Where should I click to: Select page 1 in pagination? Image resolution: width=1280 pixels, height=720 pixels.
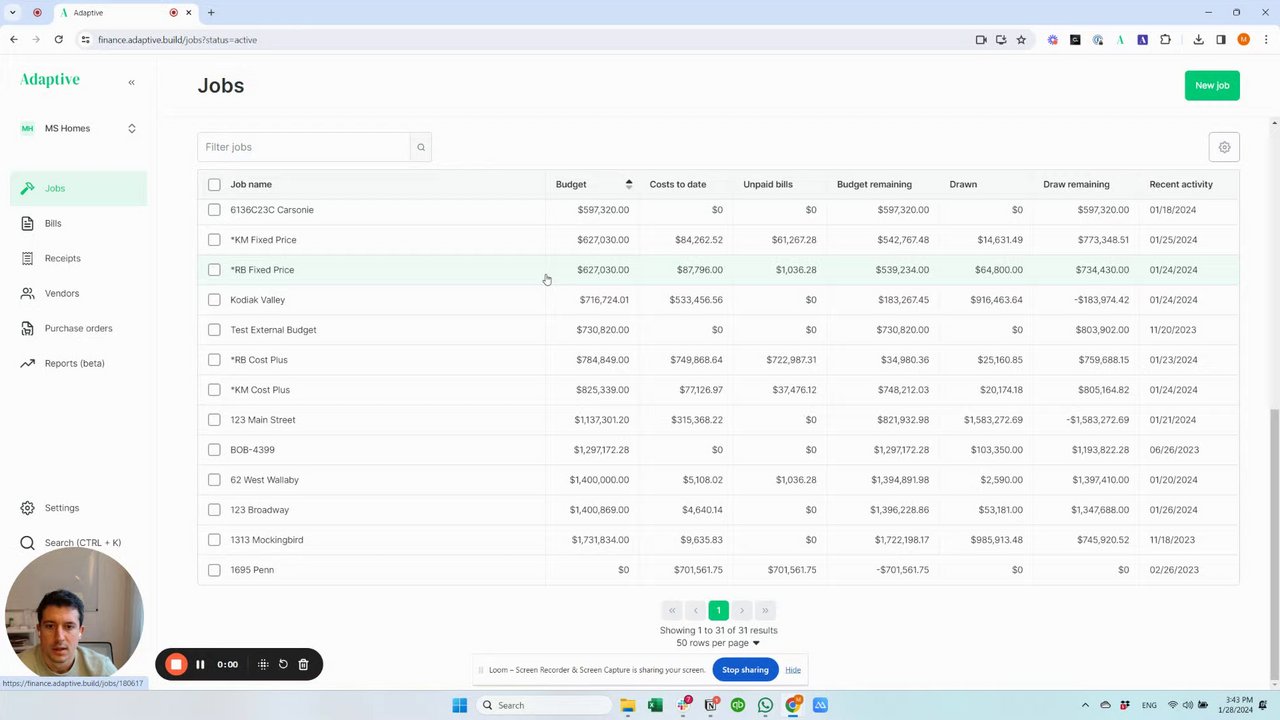pyautogui.click(x=718, y=610)
